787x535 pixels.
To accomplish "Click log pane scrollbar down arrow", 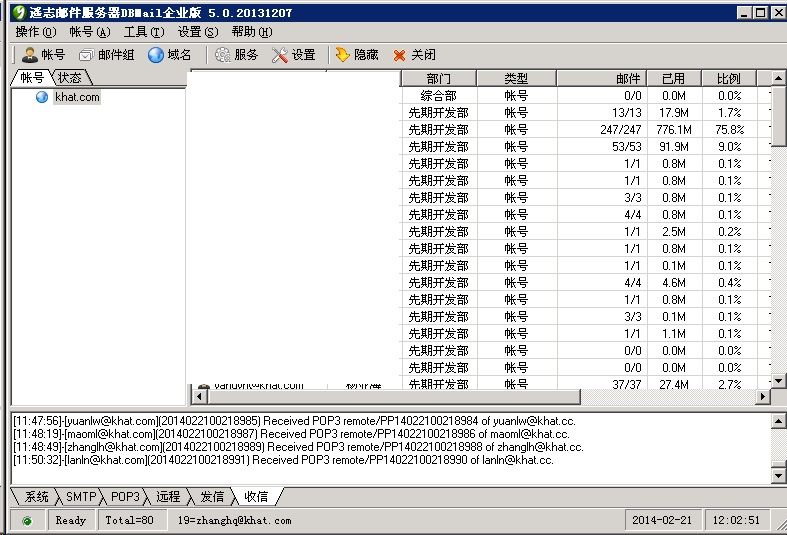I will point(778,475).
